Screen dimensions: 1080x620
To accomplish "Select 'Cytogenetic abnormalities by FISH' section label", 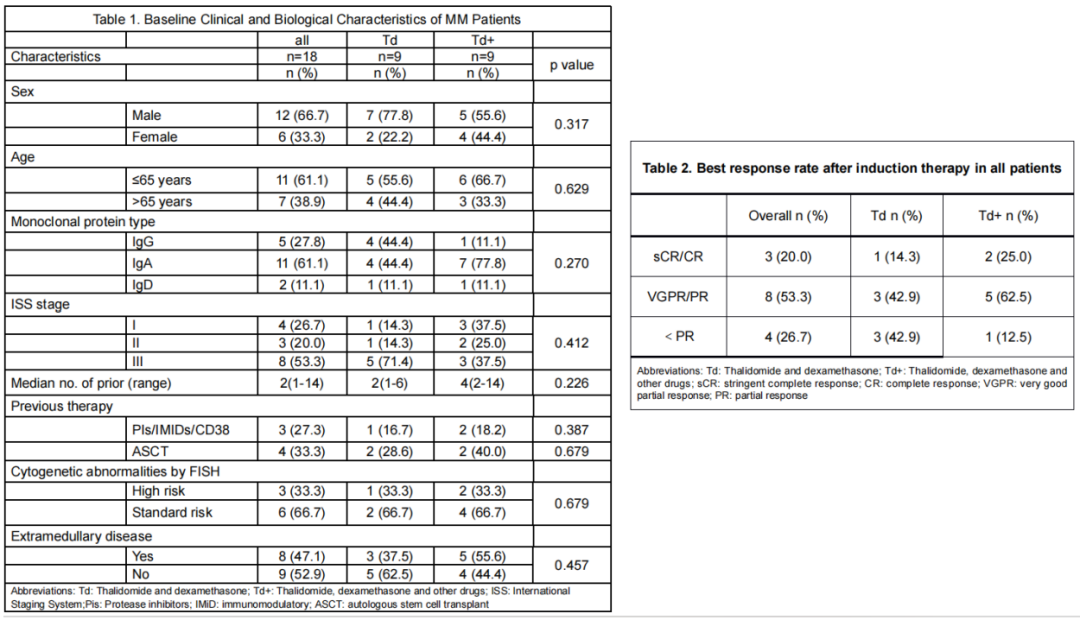I will click(115, 472).
